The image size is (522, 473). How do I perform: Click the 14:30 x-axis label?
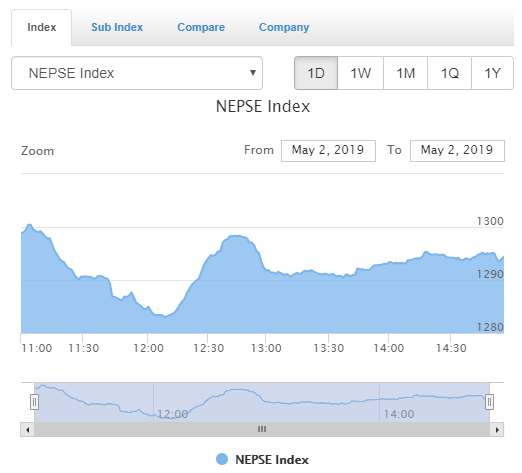[x=451, y=348]
